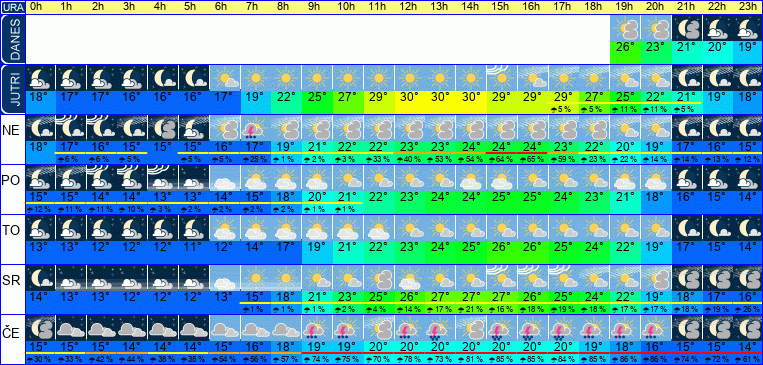Select the DANES row tab
The height and width of the screenshot is (365, 763).
pos(13,39)
